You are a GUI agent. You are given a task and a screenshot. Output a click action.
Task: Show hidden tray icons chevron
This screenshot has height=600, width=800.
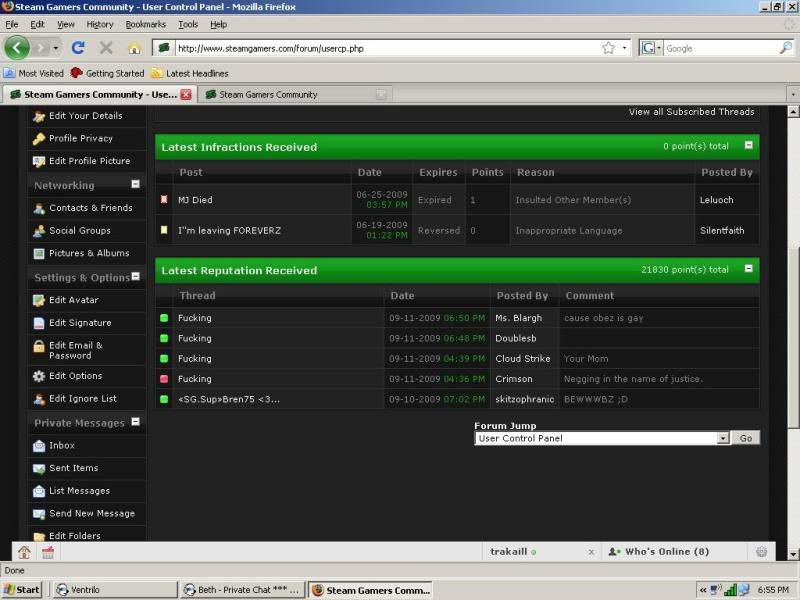703,590
